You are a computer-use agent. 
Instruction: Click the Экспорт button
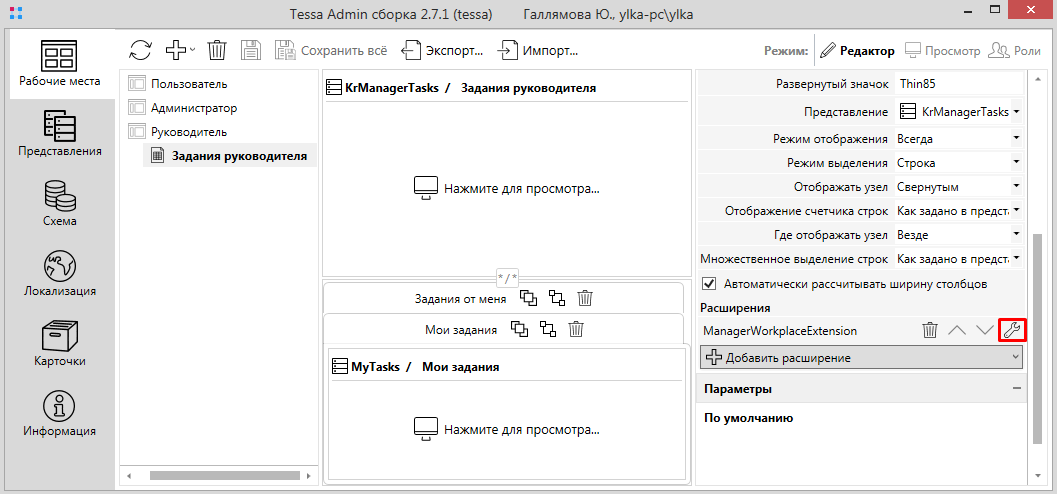tap(443, 50)
